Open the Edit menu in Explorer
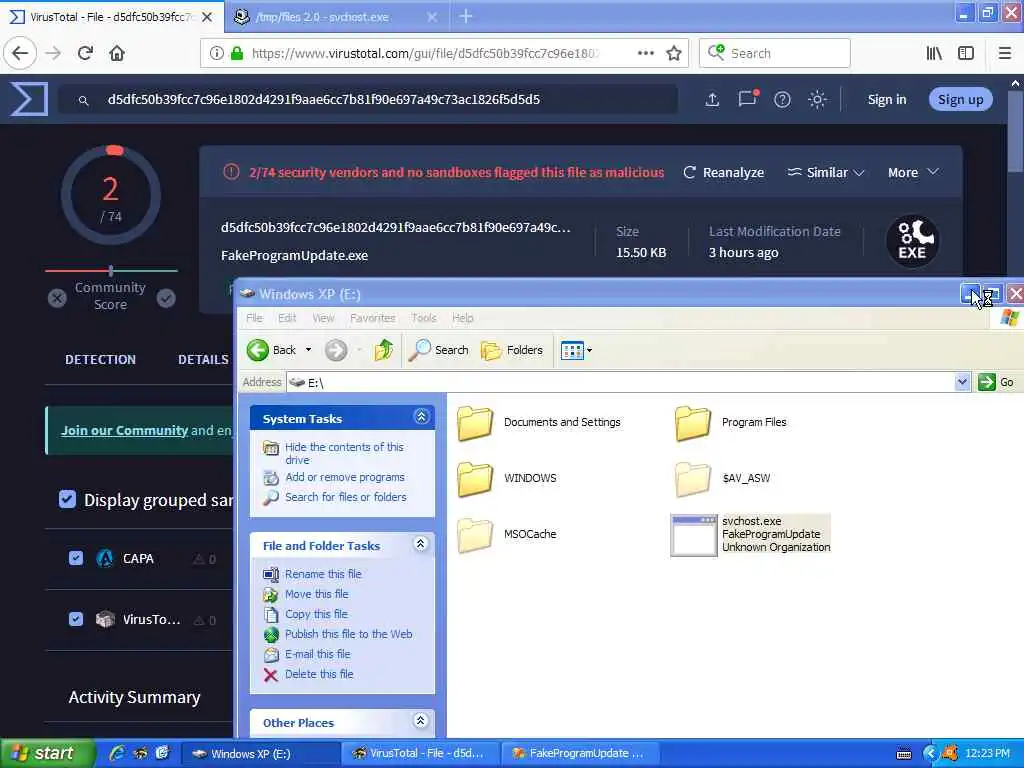This screenshot has width=1024, height=768. click(x=287, y=318)
